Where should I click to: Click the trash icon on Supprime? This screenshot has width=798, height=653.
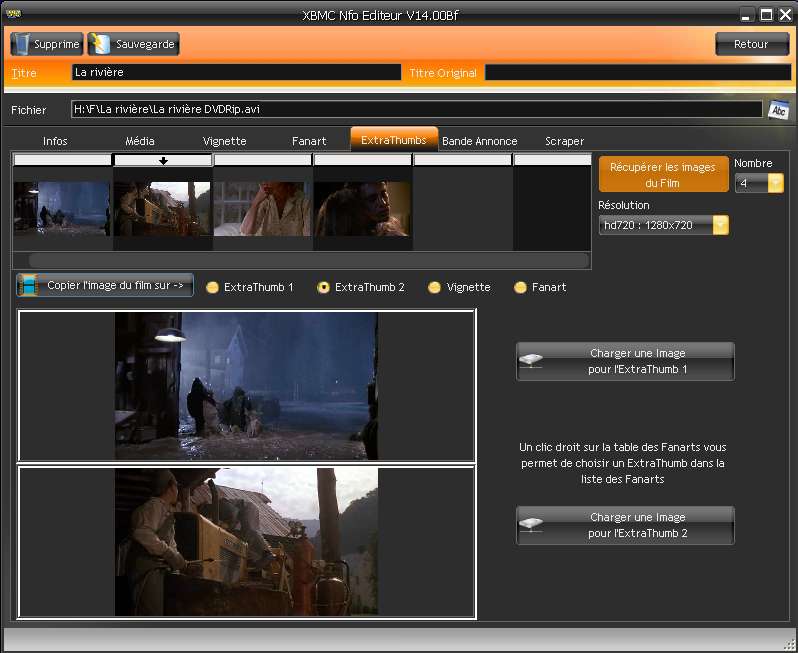21,44
